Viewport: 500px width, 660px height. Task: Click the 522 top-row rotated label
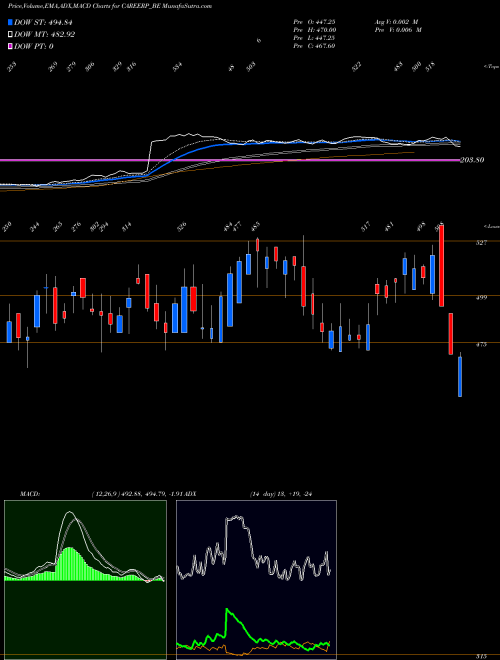tap(356, 67)
